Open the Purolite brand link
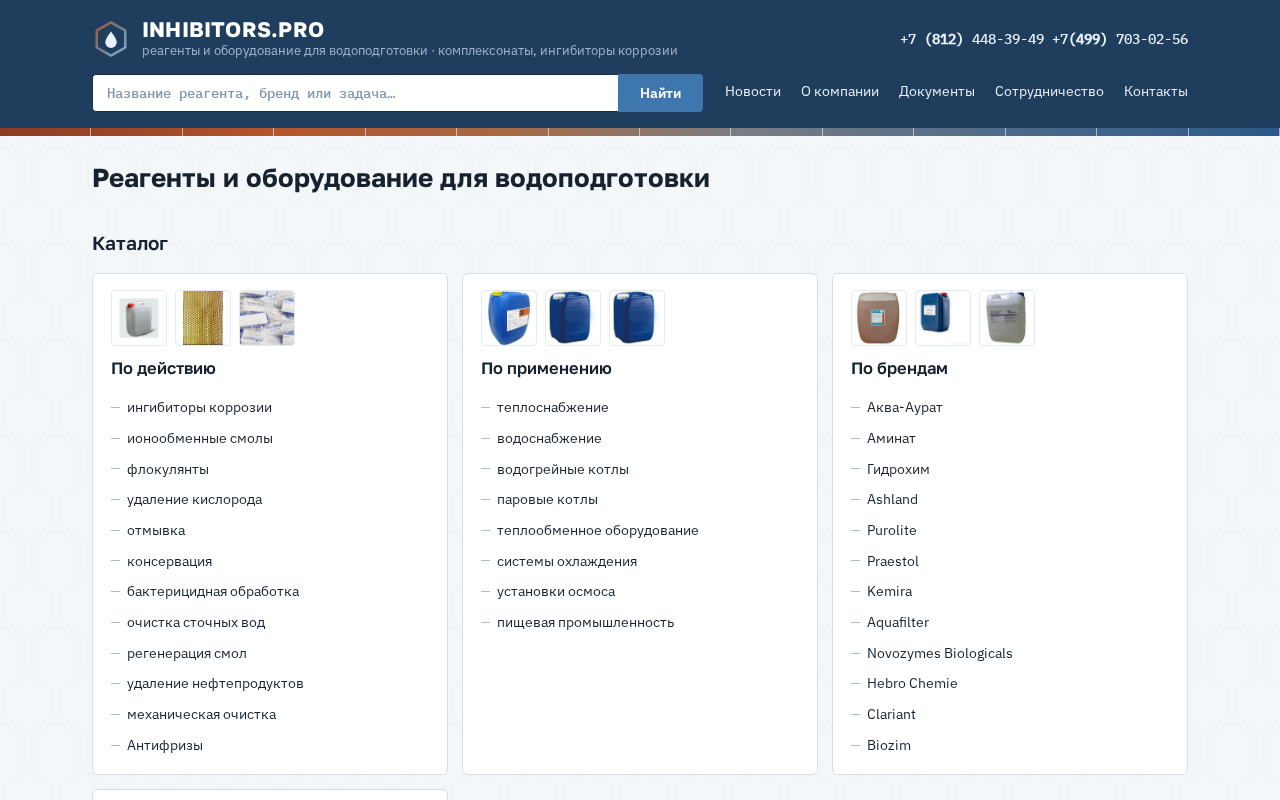The image size is (1280, 800). coord(892,530)
